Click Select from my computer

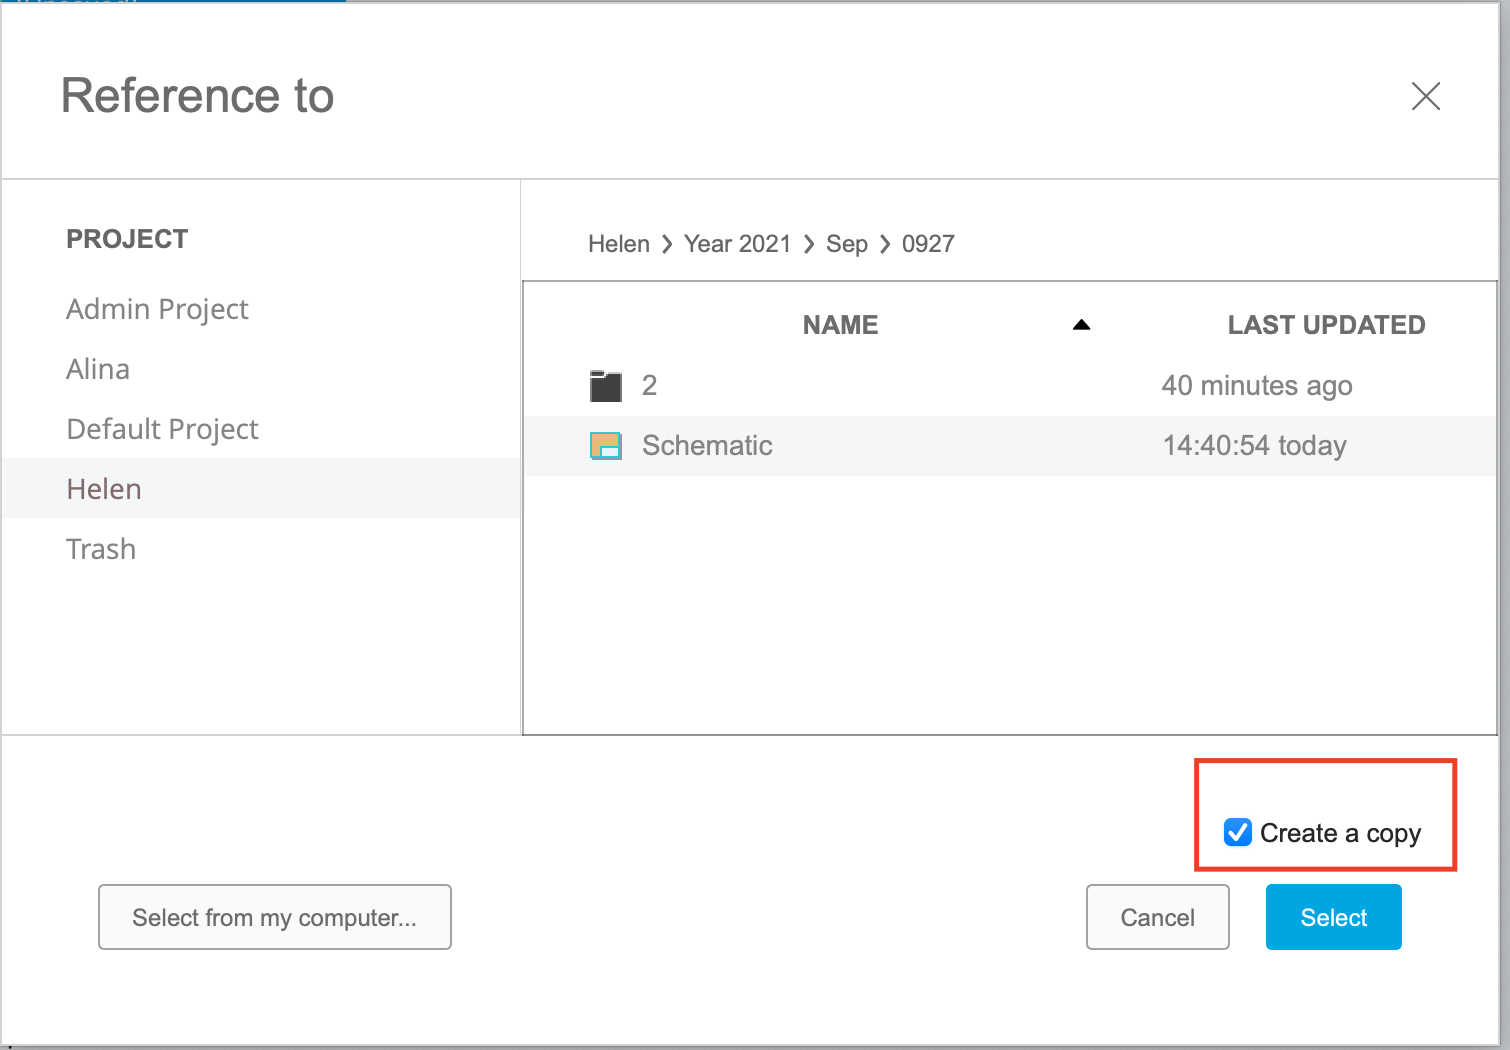(275, 917)
